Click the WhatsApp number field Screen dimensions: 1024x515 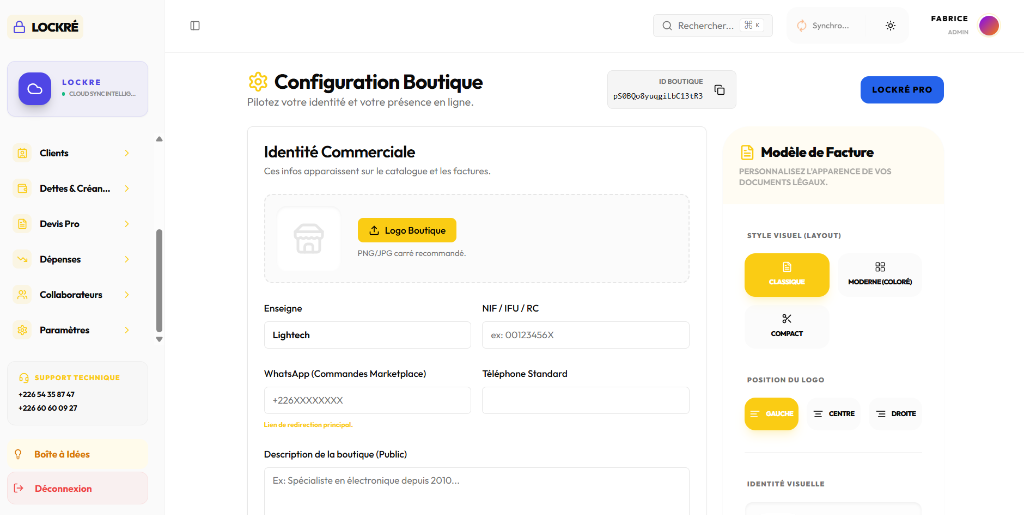pyautogui.click(x=367, y=400)
